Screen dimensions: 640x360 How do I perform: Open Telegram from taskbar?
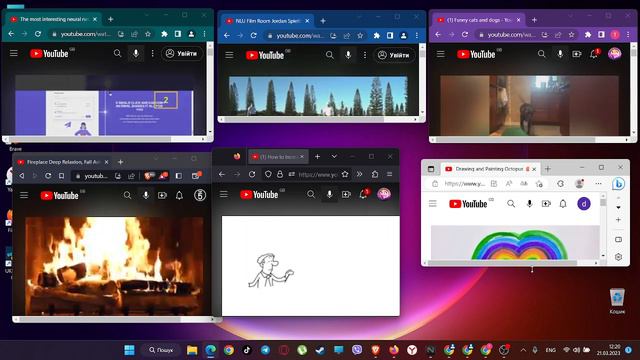(x=265, y=350)
